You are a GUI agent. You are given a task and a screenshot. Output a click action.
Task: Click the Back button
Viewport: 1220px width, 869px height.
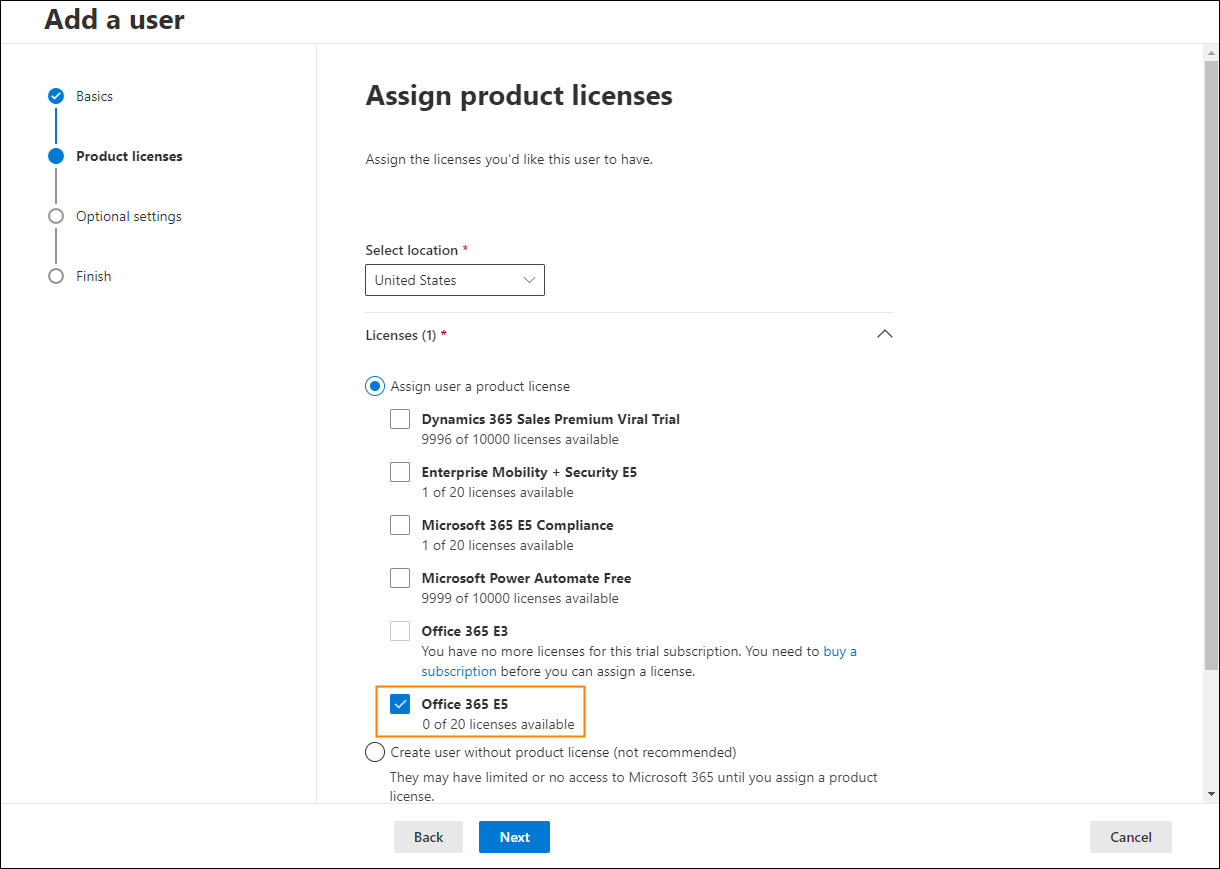click(428, 837)
